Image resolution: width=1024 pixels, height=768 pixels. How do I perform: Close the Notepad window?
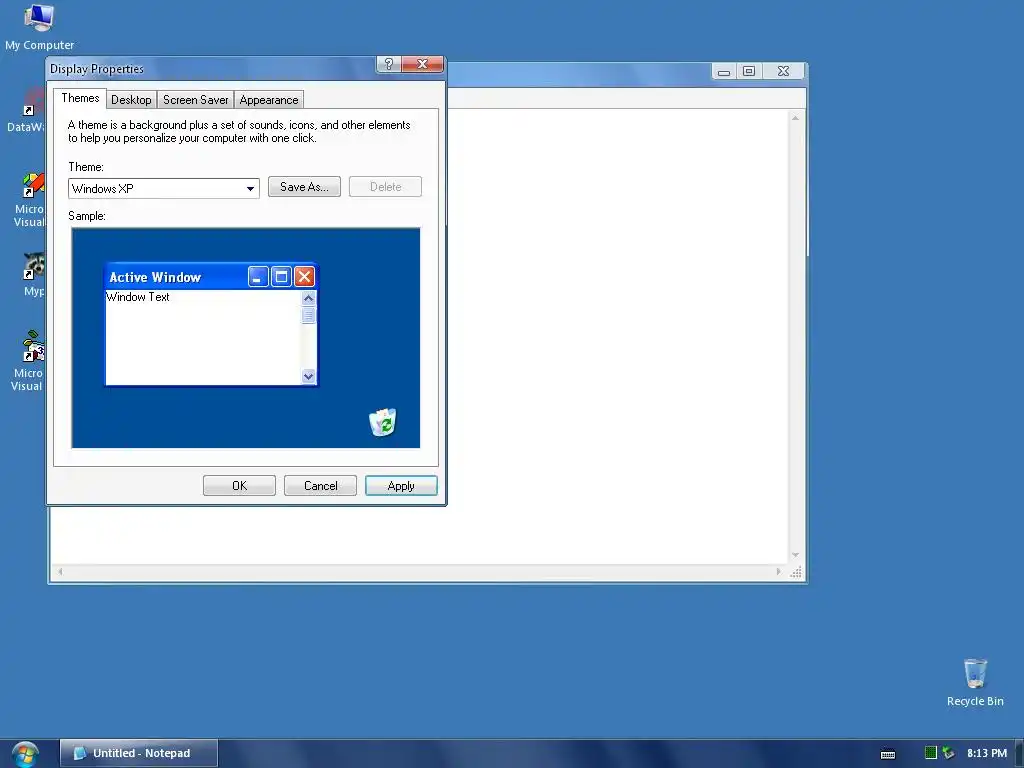[784, 71]
